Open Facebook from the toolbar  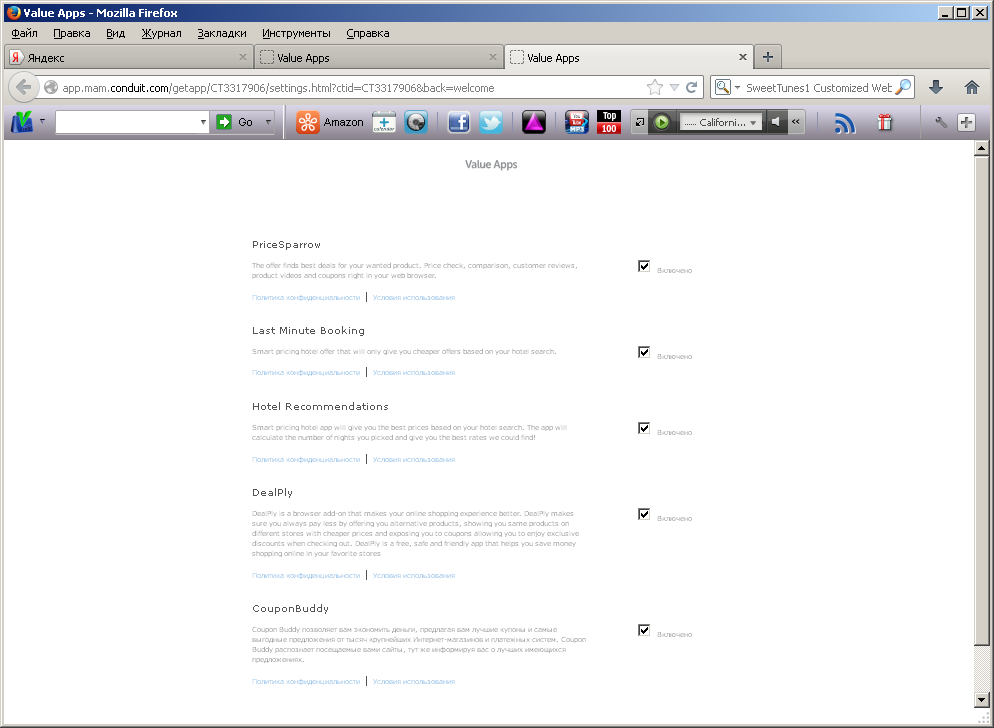click(x=459, y=122)
